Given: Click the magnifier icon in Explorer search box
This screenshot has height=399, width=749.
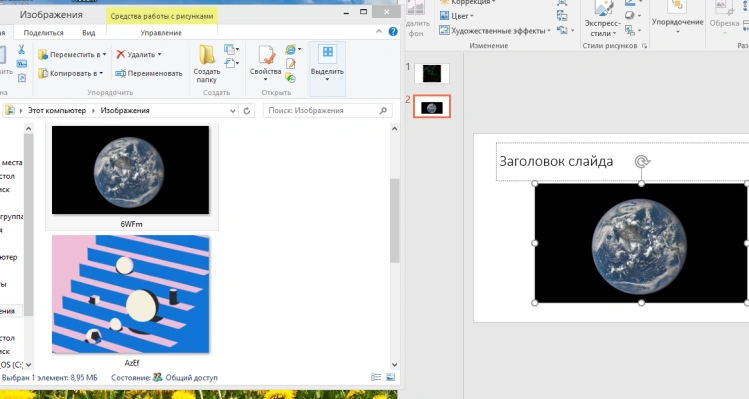Looking at the screenshot, I should coord(383,110).
